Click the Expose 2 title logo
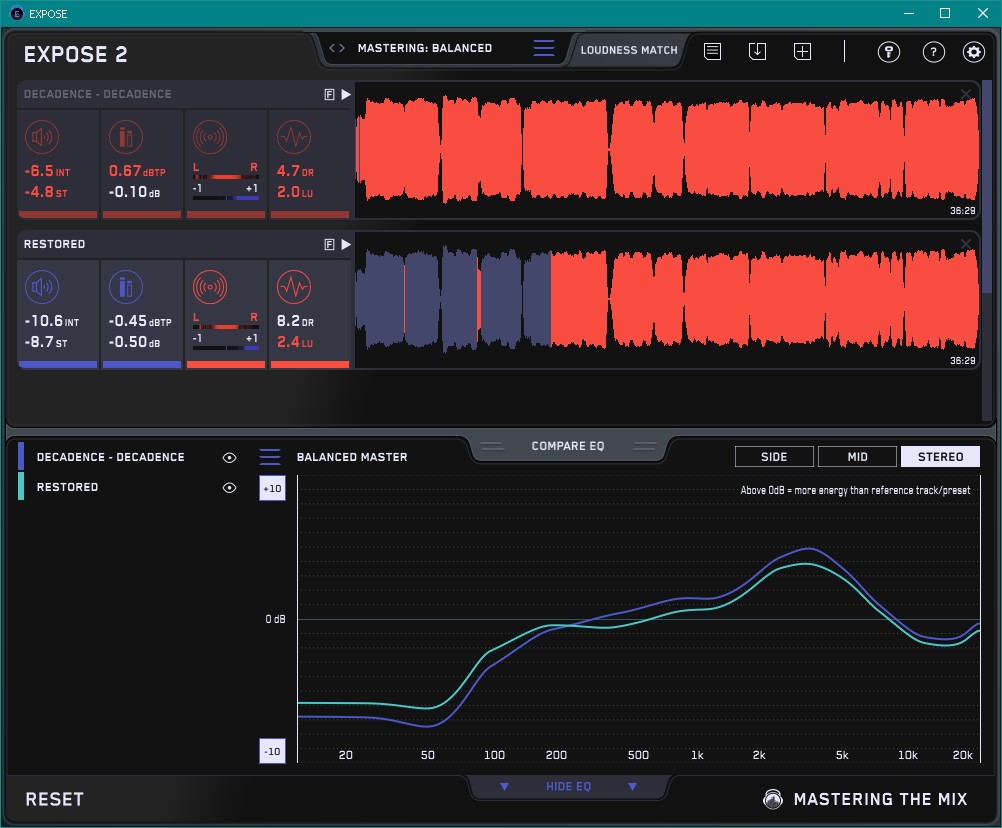The image size is (1002, 828). tap(75, 54)
